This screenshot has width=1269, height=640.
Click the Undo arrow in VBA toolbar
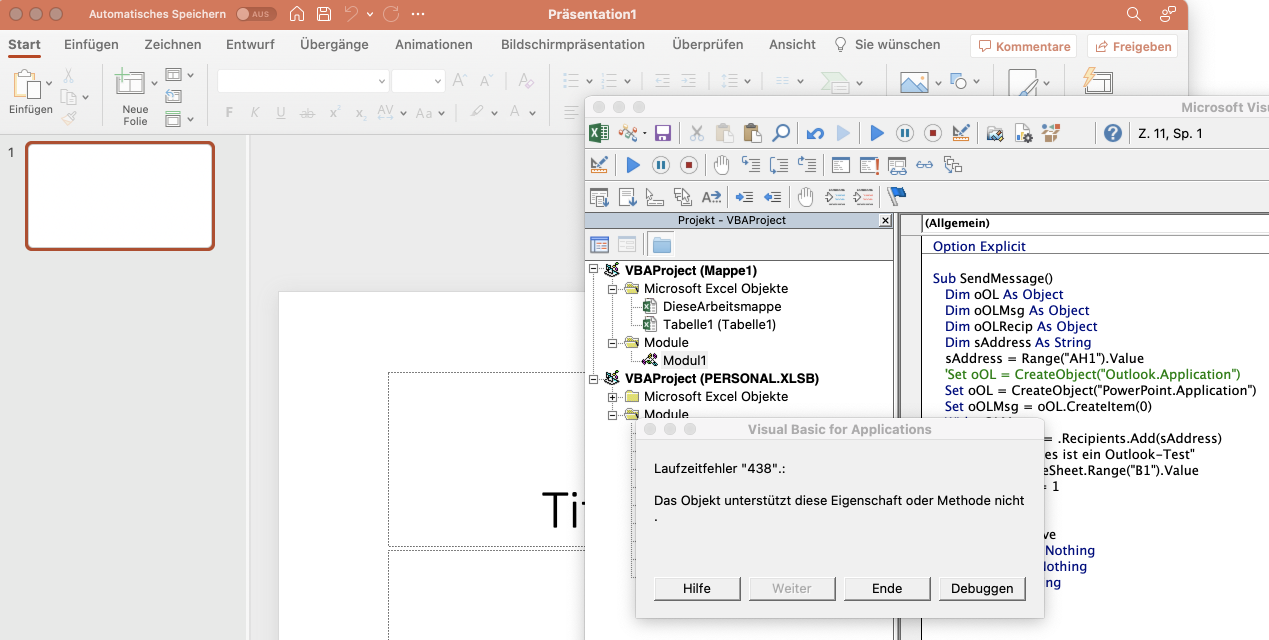tap(815, 133)
